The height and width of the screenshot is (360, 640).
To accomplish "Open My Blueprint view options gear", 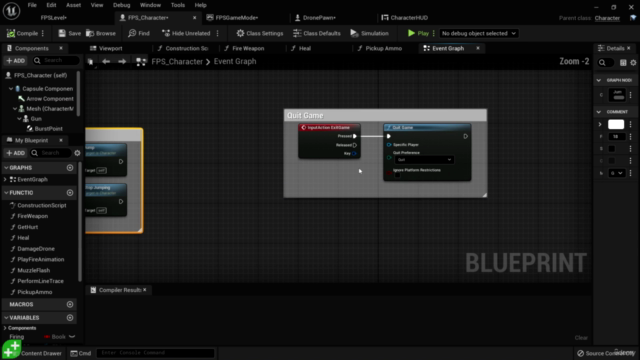I will point(77,153).
